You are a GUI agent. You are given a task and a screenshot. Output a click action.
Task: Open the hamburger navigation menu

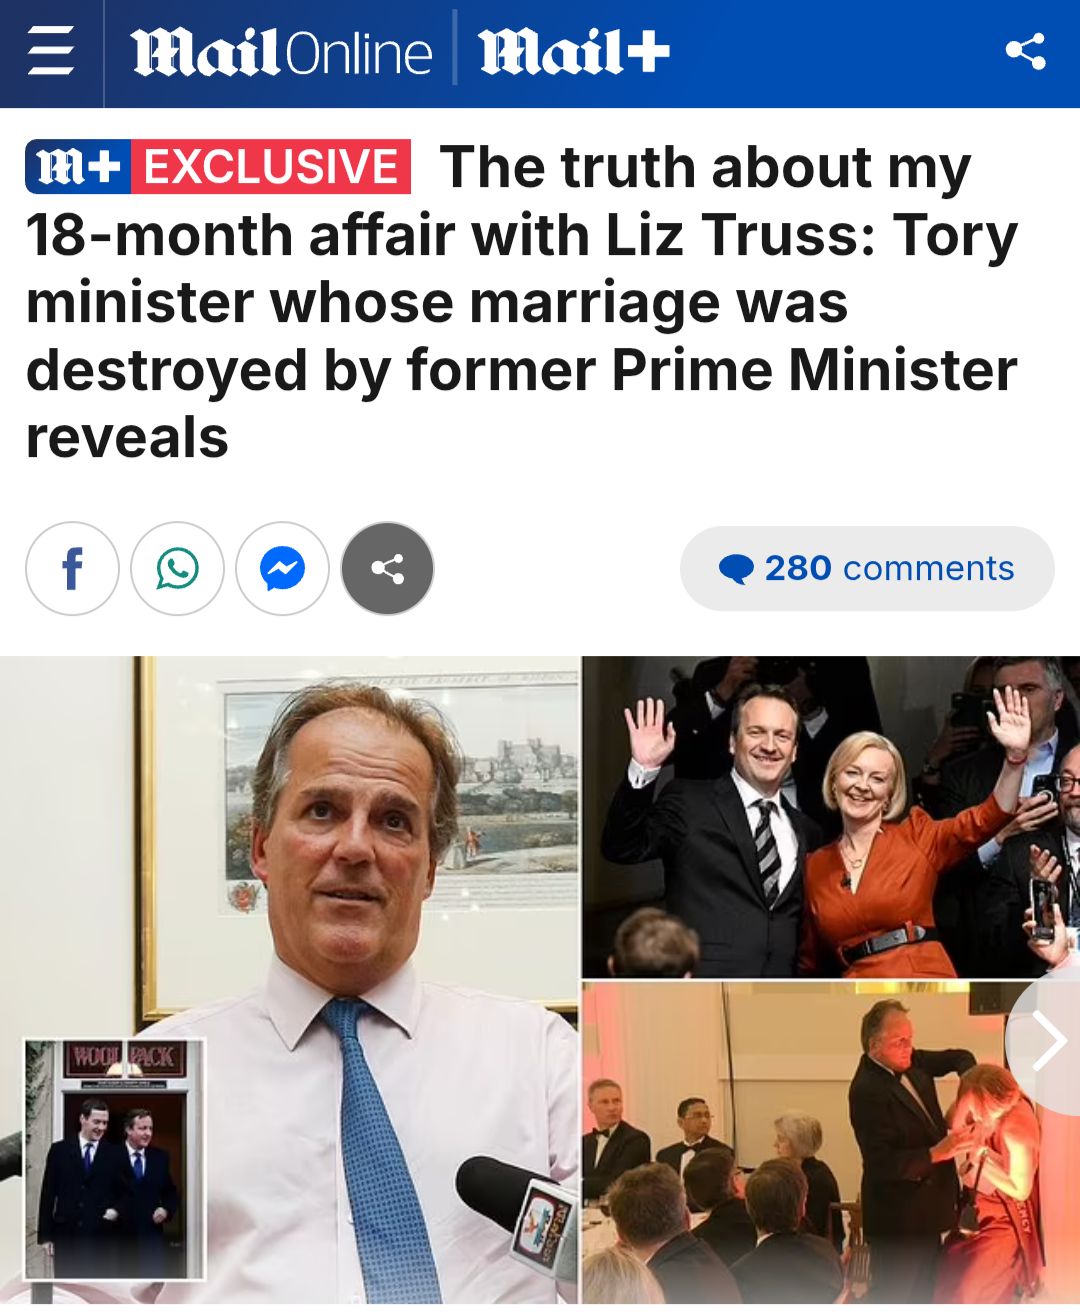[50, 52]
